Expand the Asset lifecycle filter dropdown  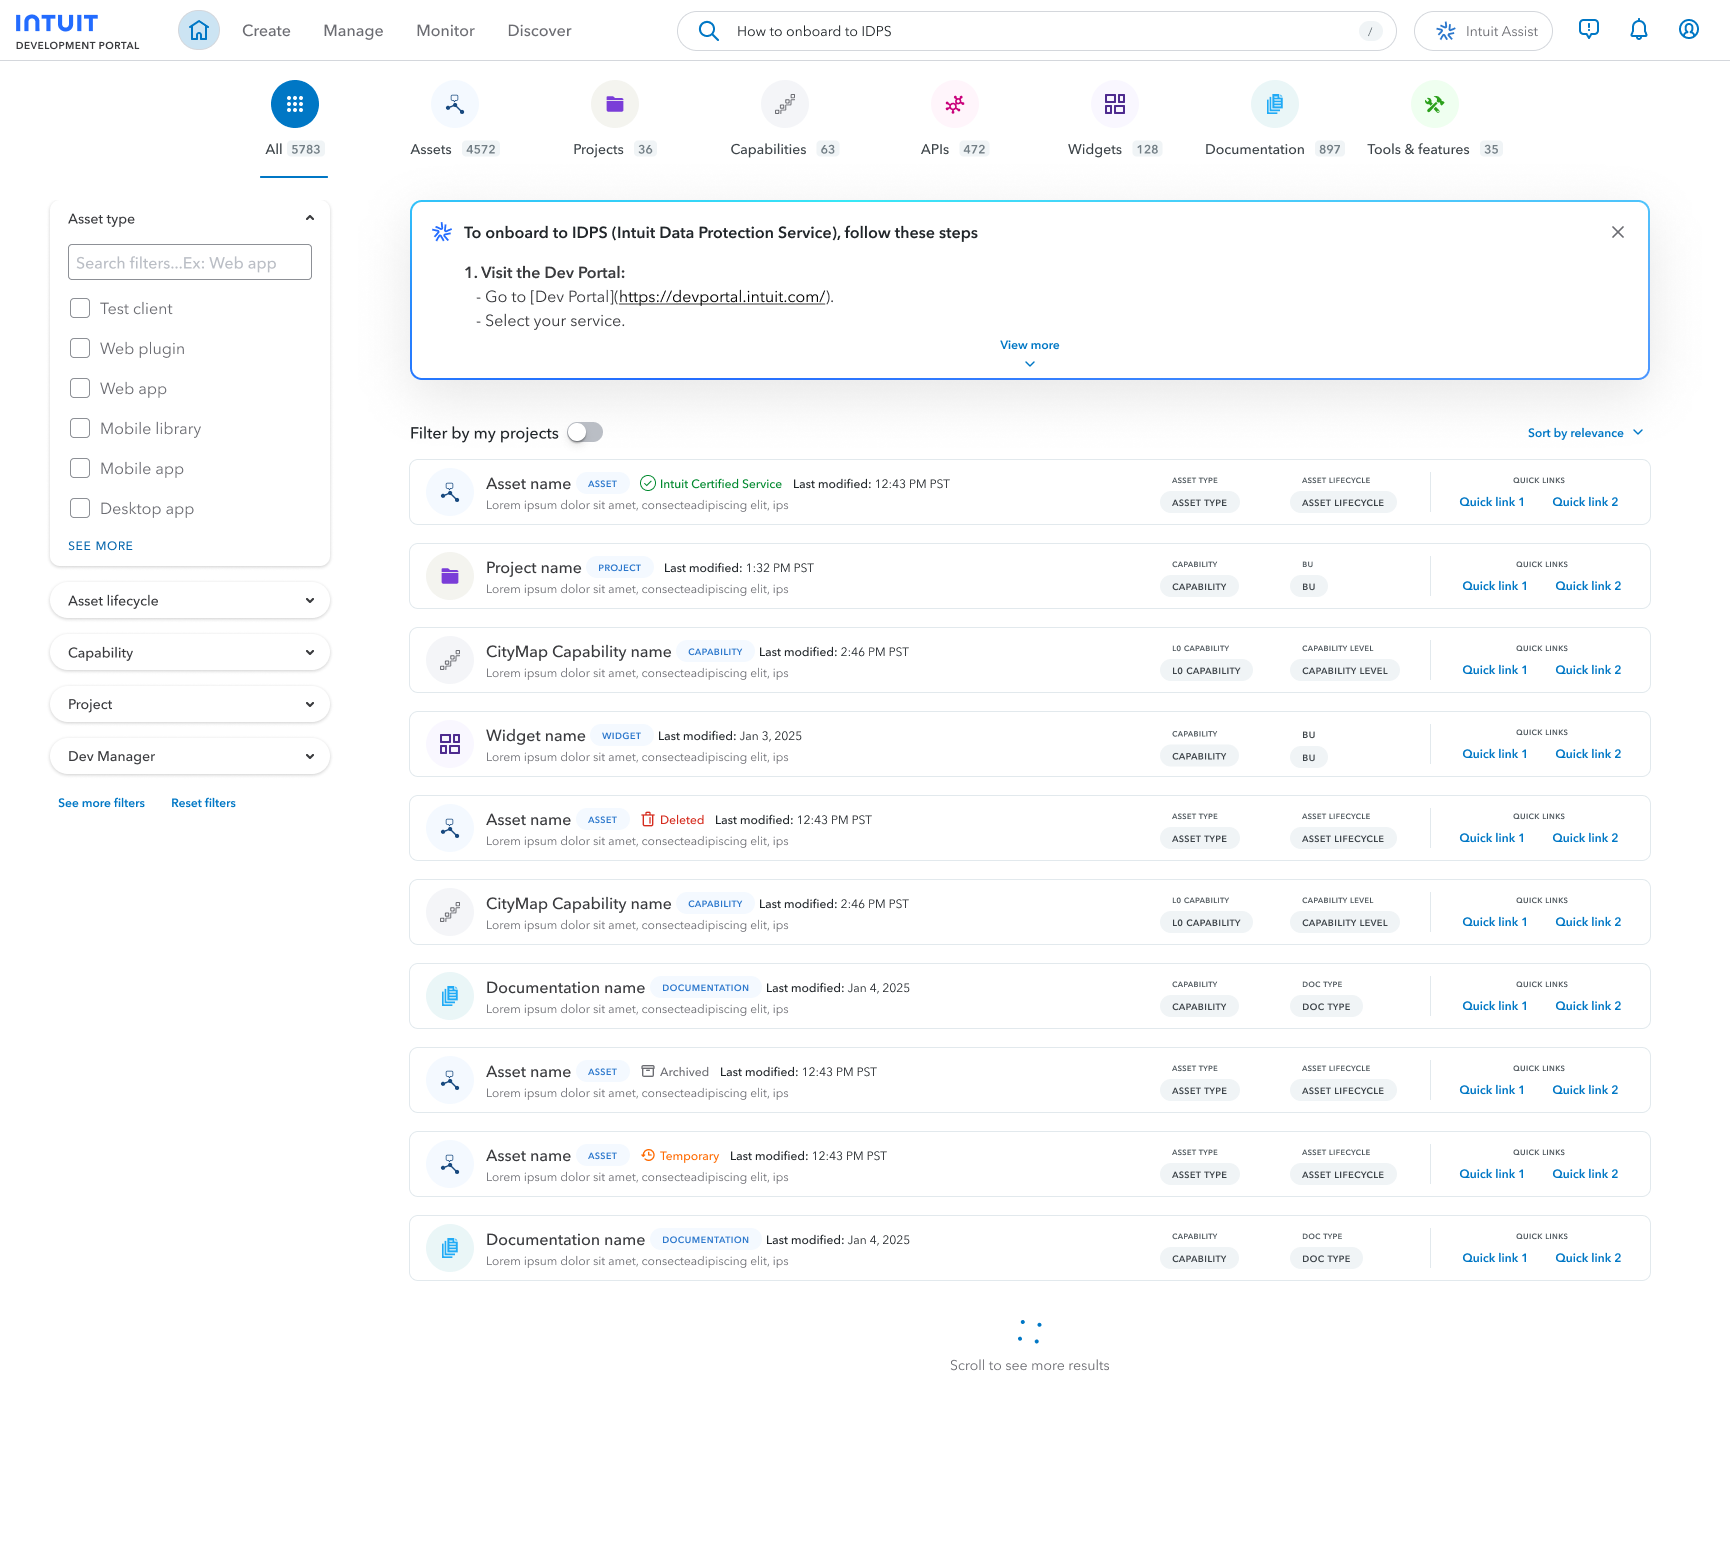pyautogui.click(x=190, y=600)
